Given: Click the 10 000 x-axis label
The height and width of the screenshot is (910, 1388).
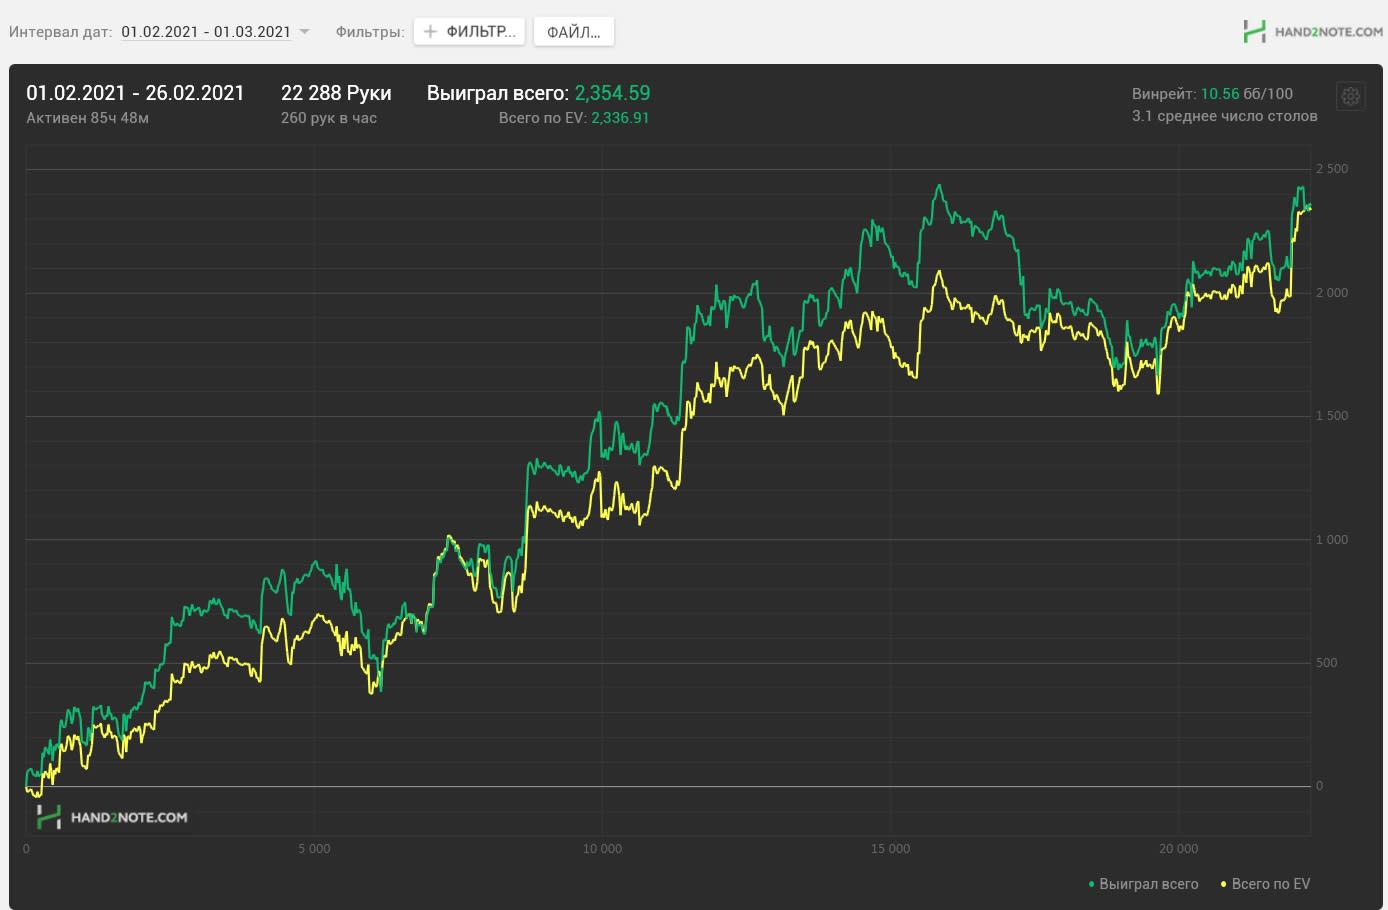Looking at the screenshot, I should tap(602, 849).
